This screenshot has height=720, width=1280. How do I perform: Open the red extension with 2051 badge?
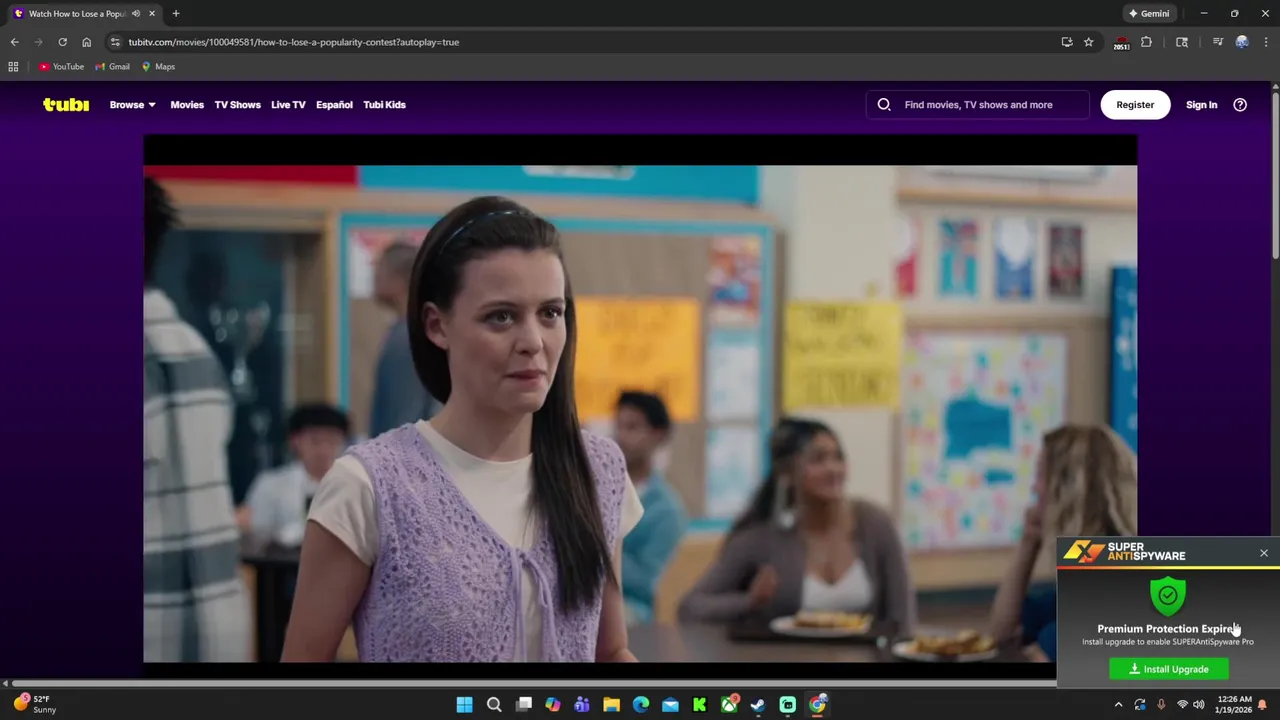(1121, 42)
